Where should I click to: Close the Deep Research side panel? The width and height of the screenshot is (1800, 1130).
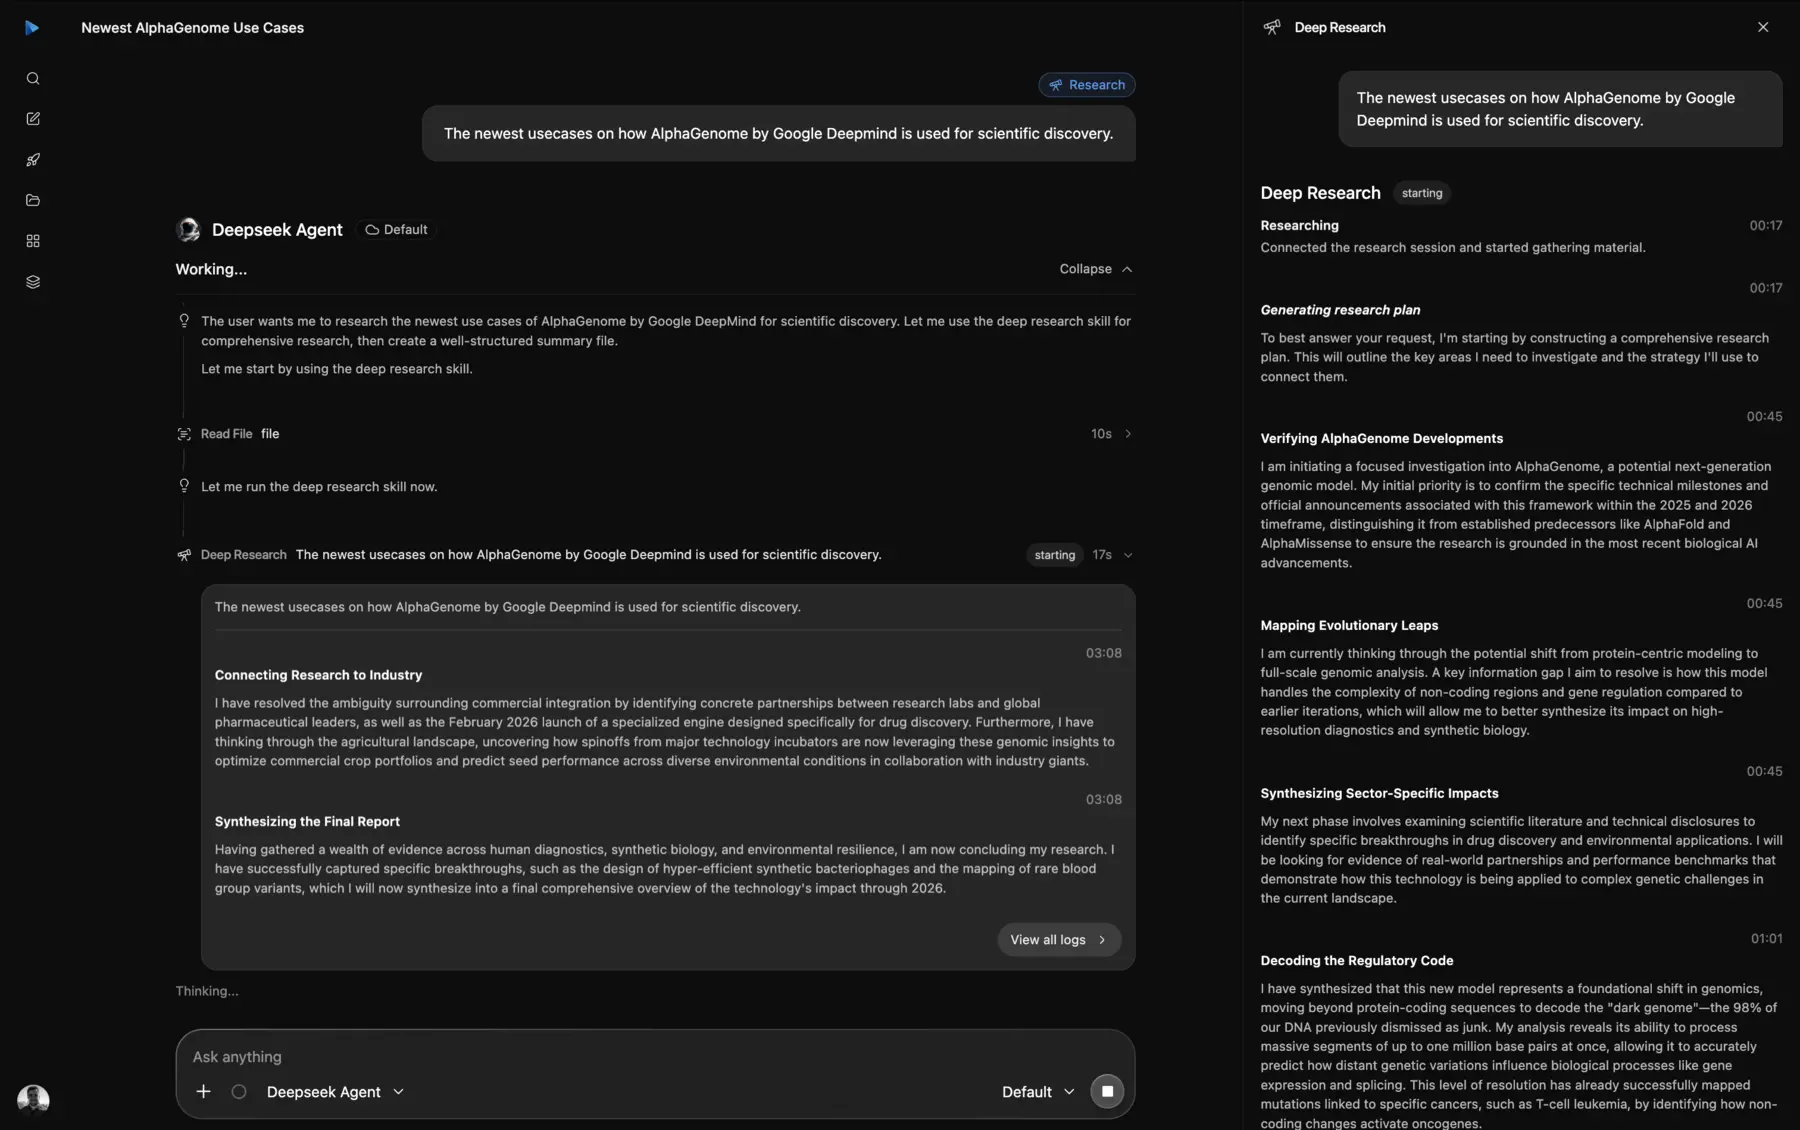1763,27
